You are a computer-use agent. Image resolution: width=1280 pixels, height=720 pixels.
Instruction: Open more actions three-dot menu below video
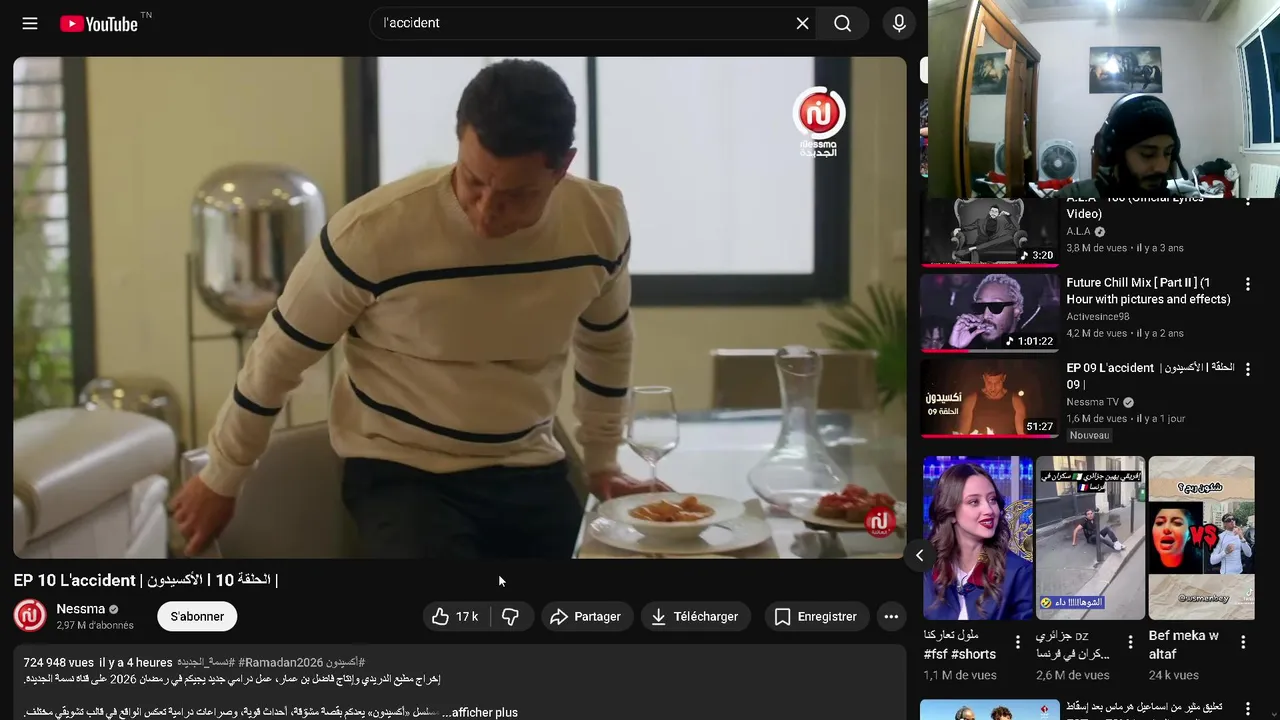click(890, 617)
